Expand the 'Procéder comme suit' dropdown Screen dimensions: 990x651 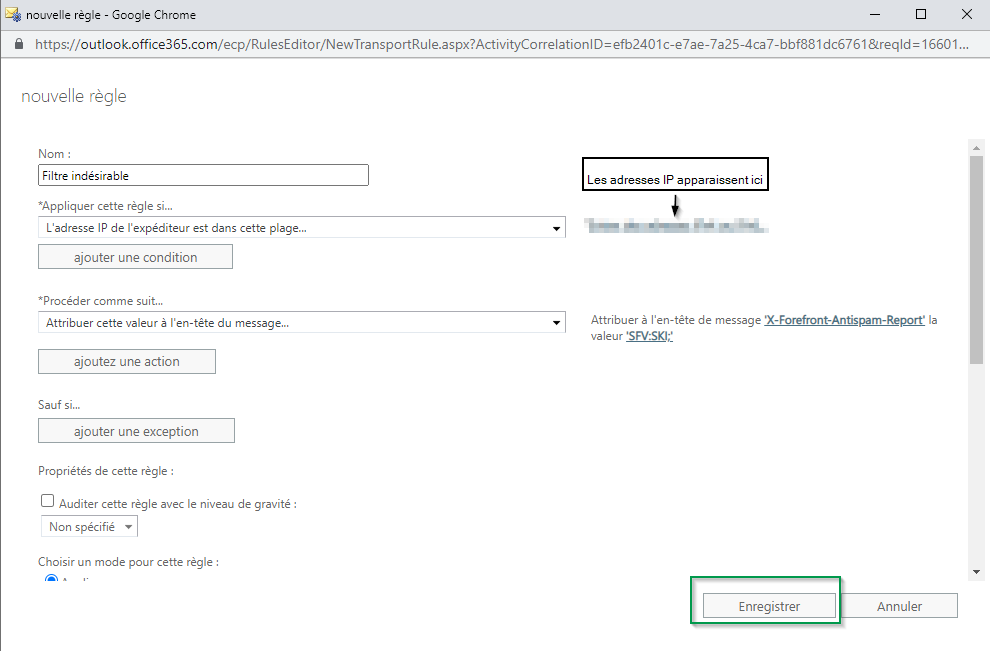301,322
